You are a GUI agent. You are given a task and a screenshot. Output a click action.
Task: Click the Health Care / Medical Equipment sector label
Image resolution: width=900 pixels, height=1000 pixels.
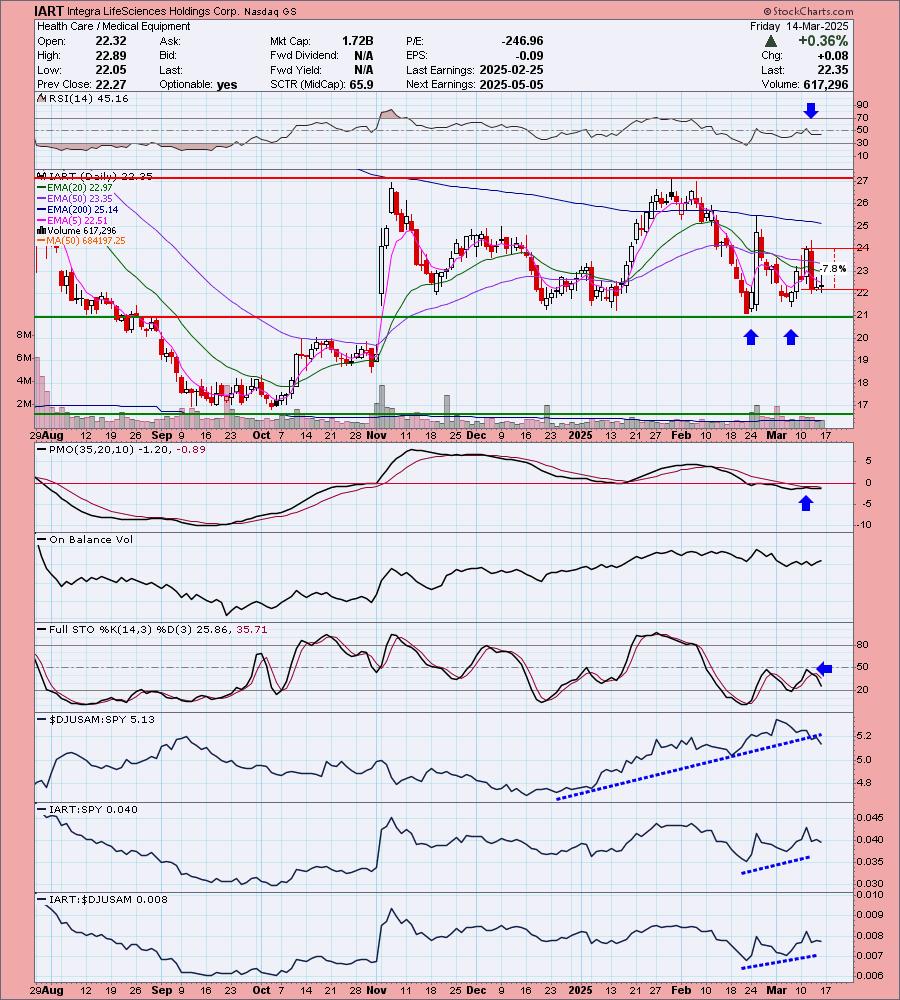pos(114,26)
